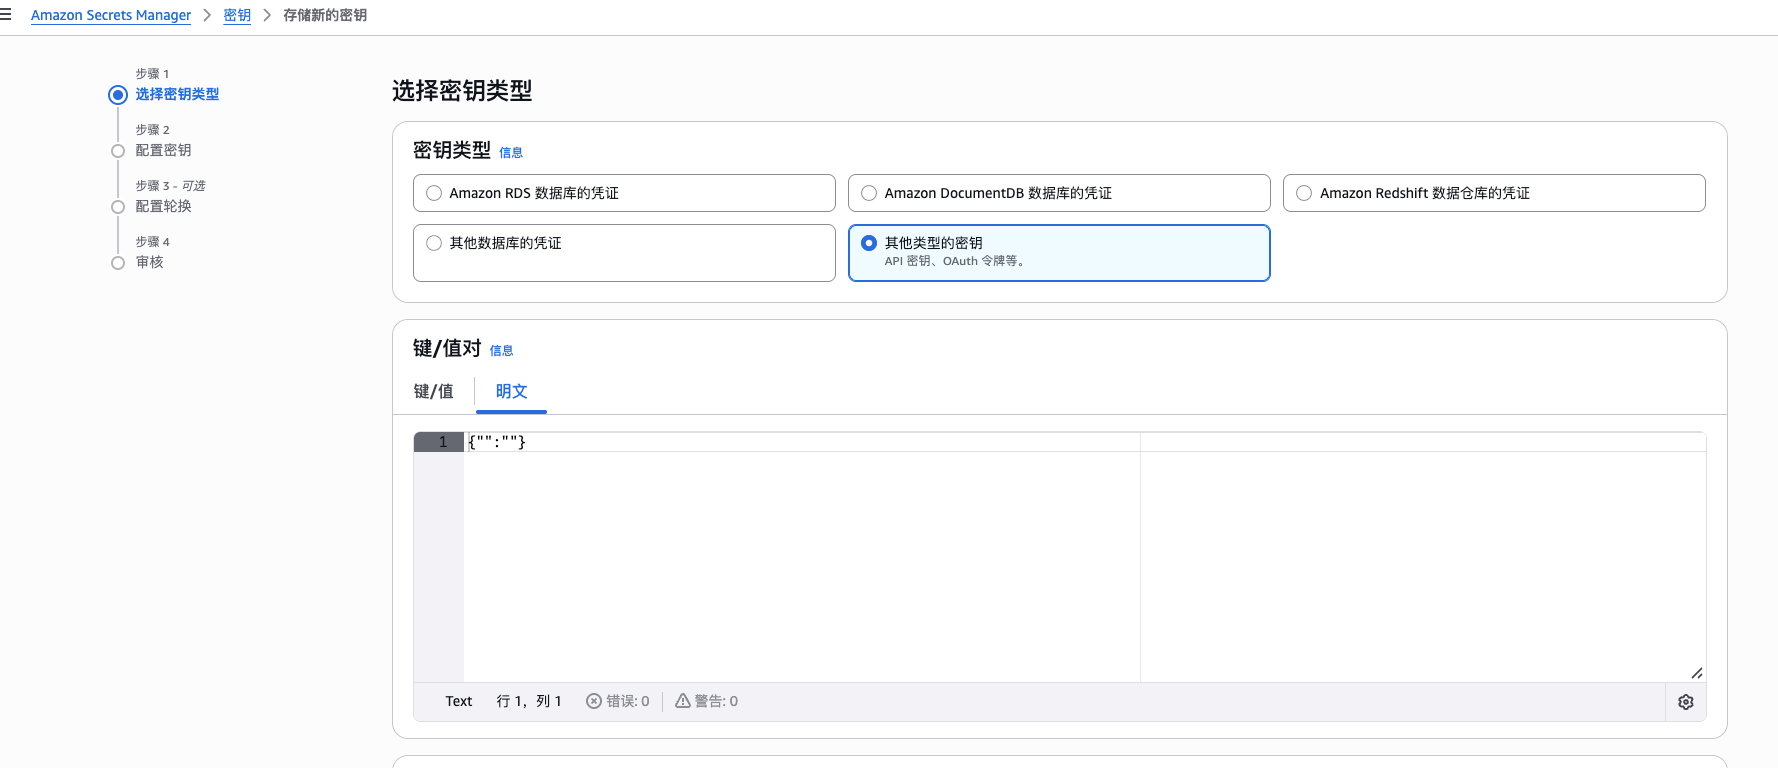Image resolution: width=1778 pixels, height=768 pixels.
Task: Go to step 1 选择密钥类型
Action: 177,94
